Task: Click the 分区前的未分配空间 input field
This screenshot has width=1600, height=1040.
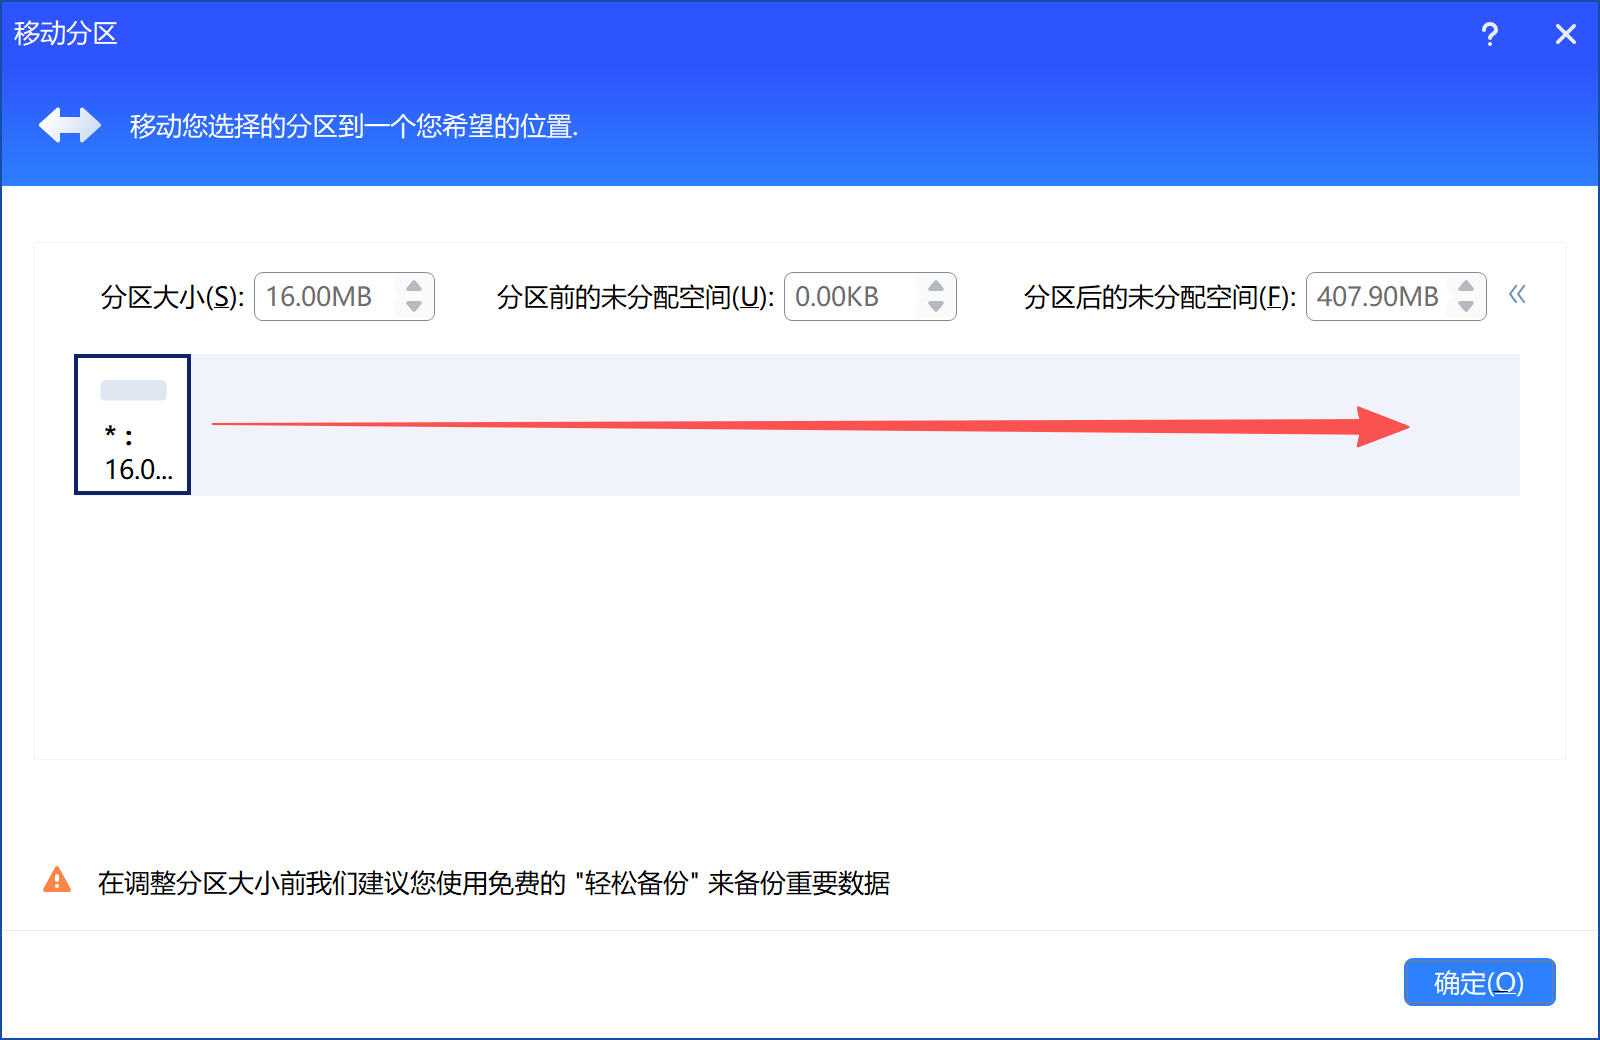Action: pos(850,297)
